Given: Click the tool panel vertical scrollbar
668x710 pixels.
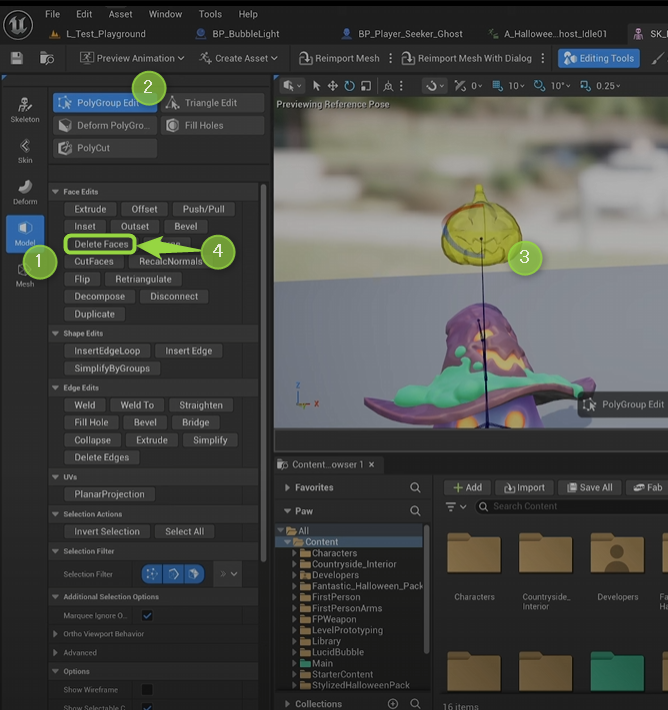Looking at the screenshot, I should (263, 371).
